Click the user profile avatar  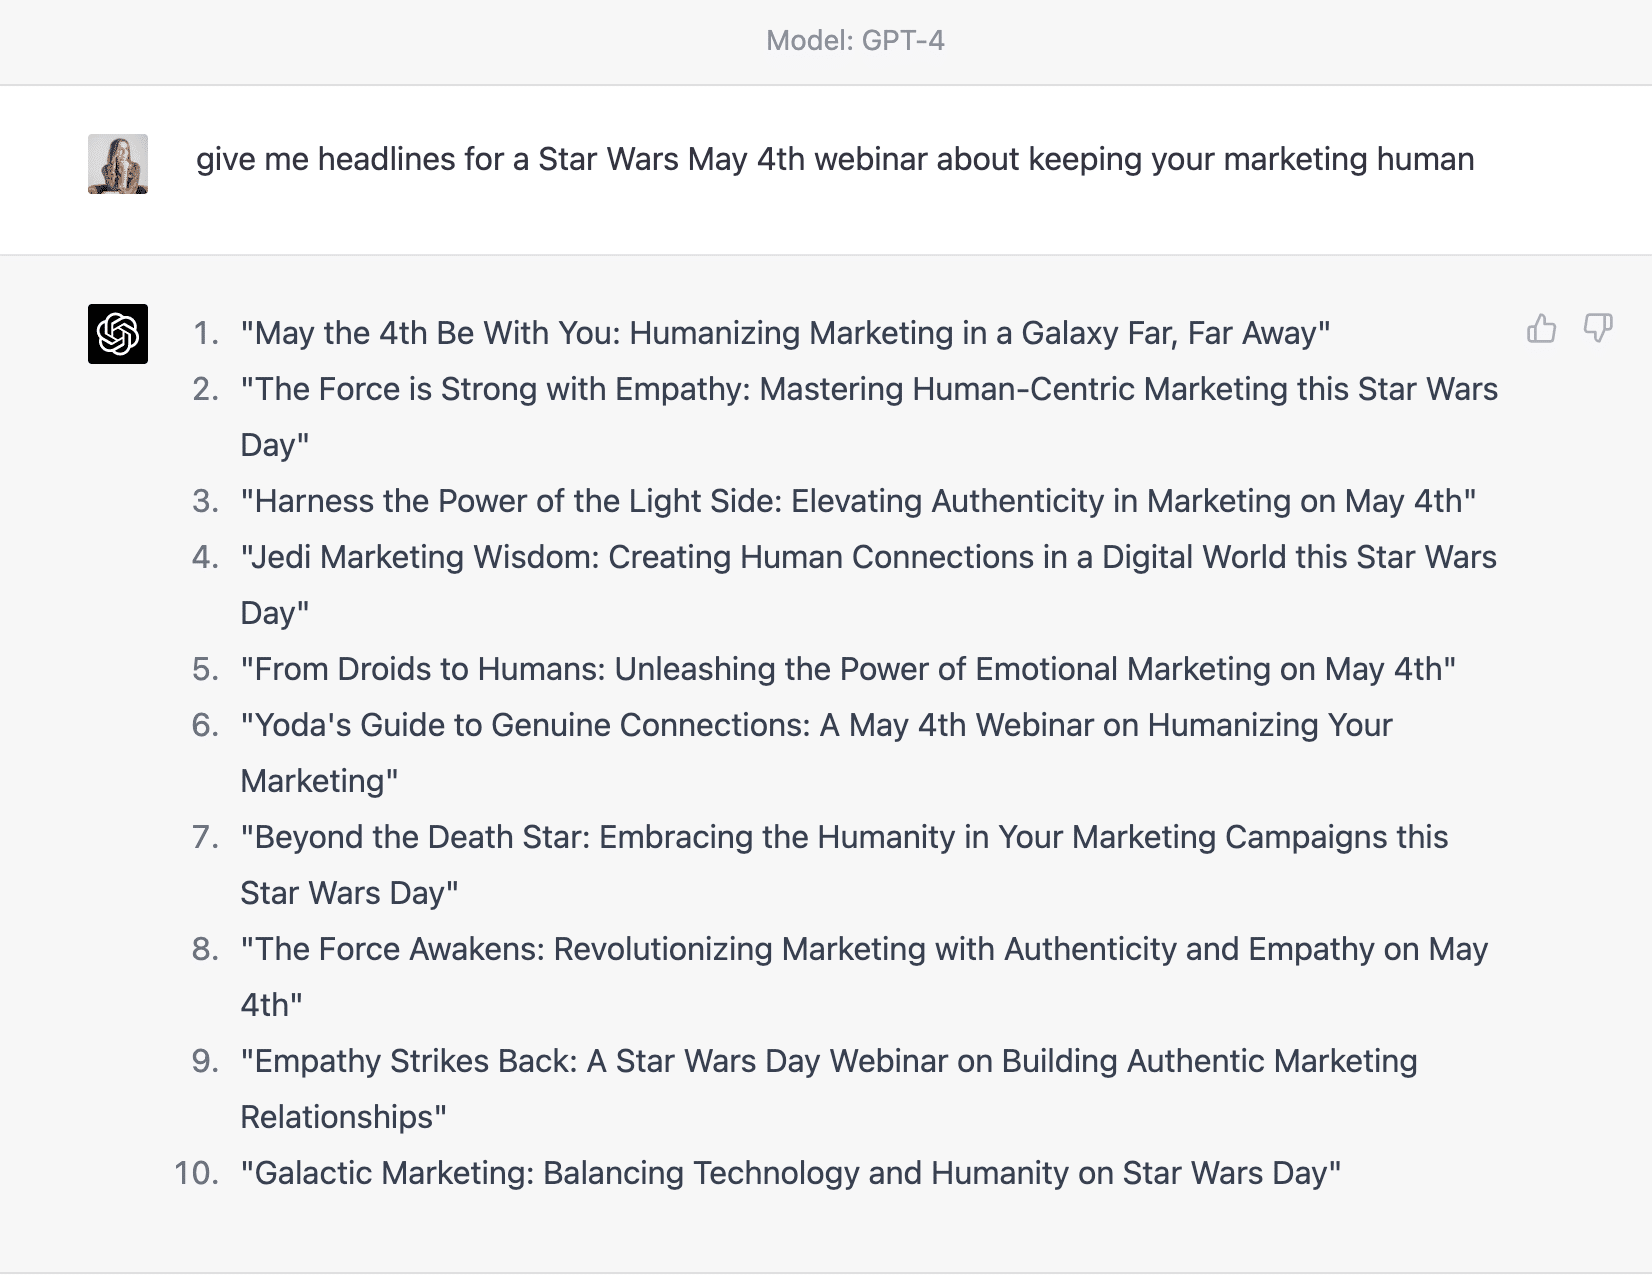pos(118,164)
